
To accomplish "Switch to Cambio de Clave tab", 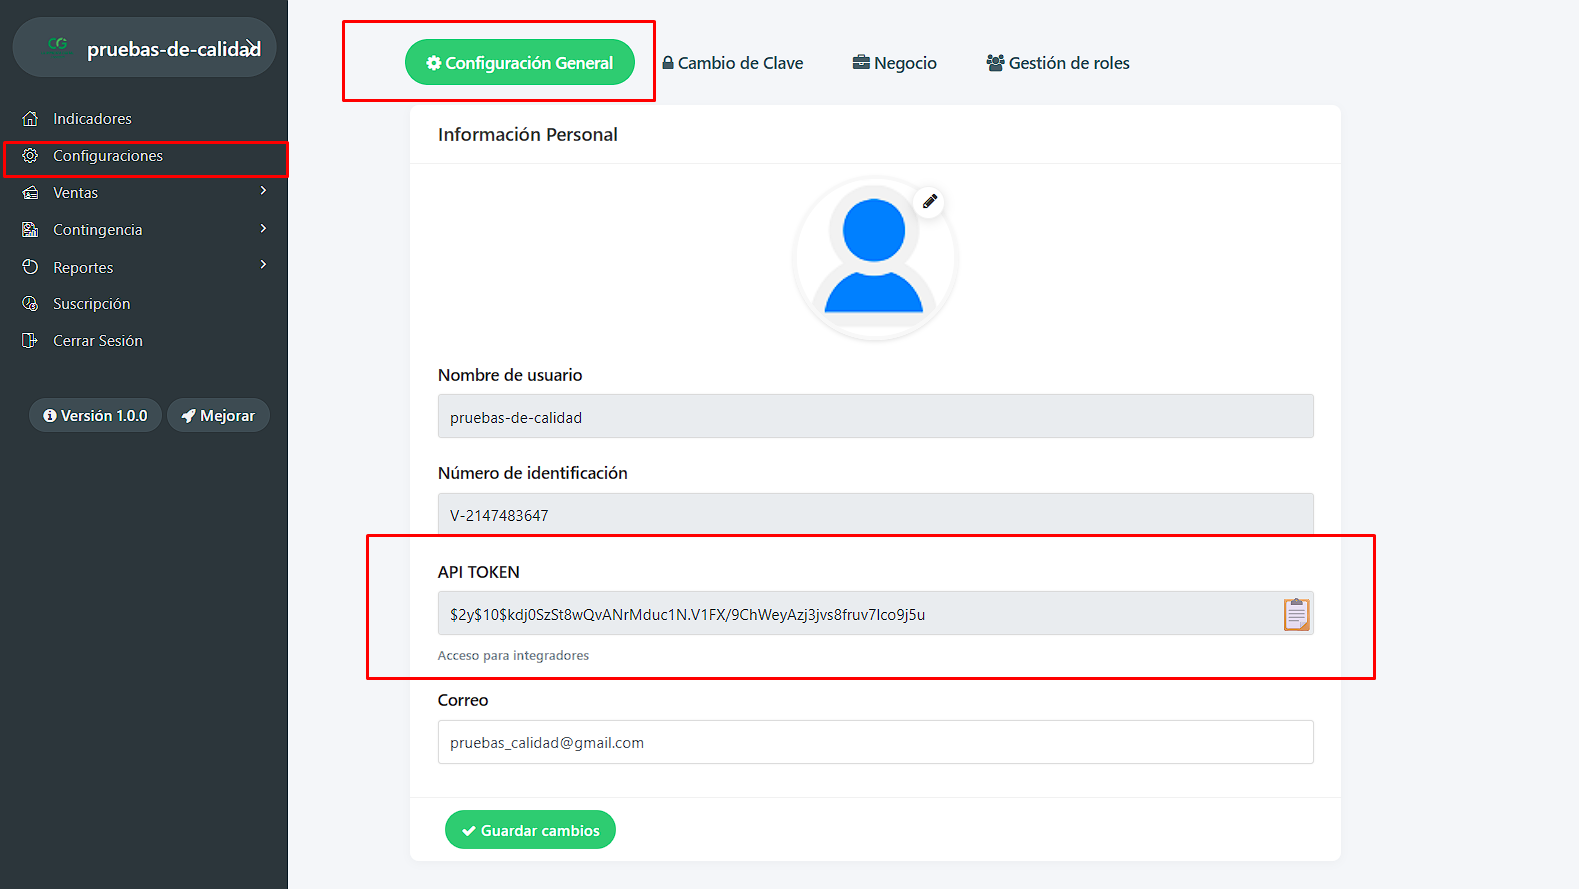I will pos(733,63).
